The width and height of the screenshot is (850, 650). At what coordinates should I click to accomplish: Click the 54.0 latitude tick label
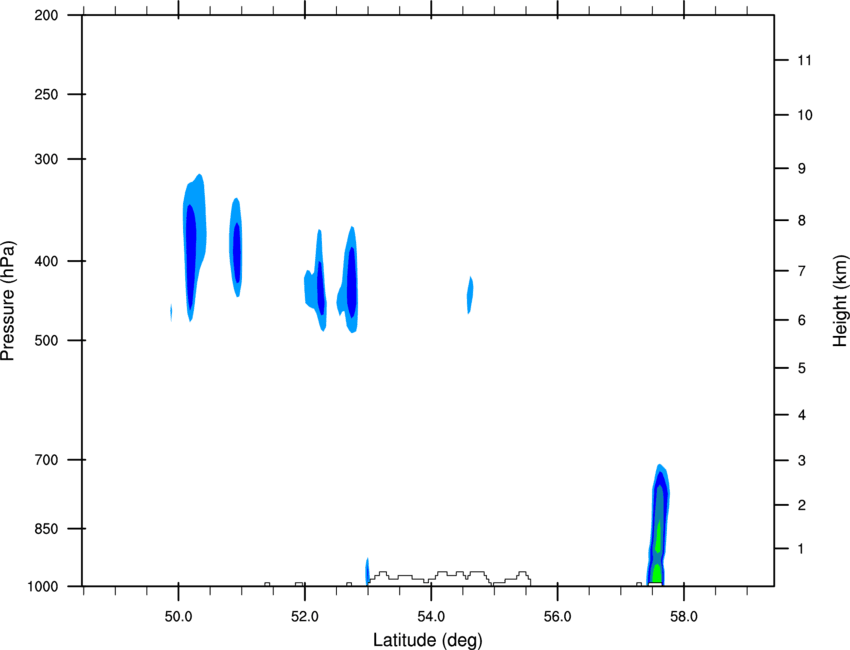(431, 617)
